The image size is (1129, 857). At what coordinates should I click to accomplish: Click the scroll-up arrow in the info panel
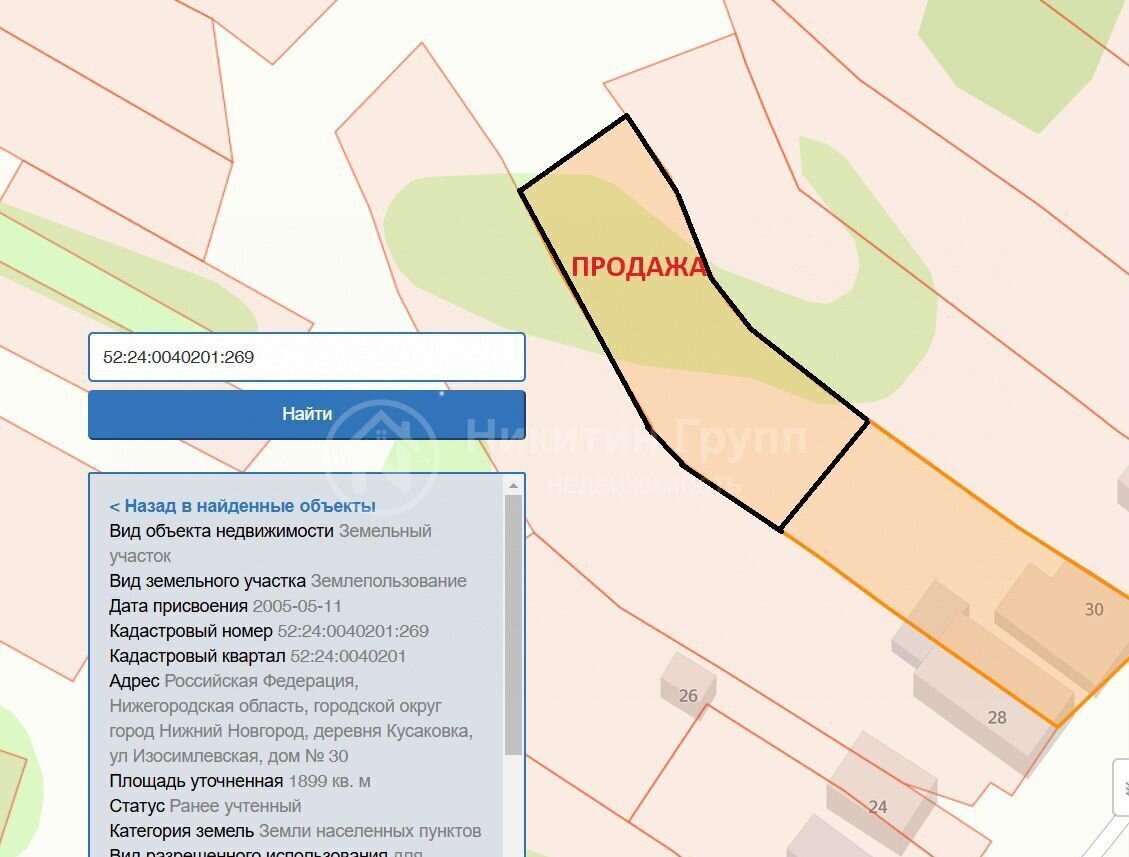[x=513, y=486]
